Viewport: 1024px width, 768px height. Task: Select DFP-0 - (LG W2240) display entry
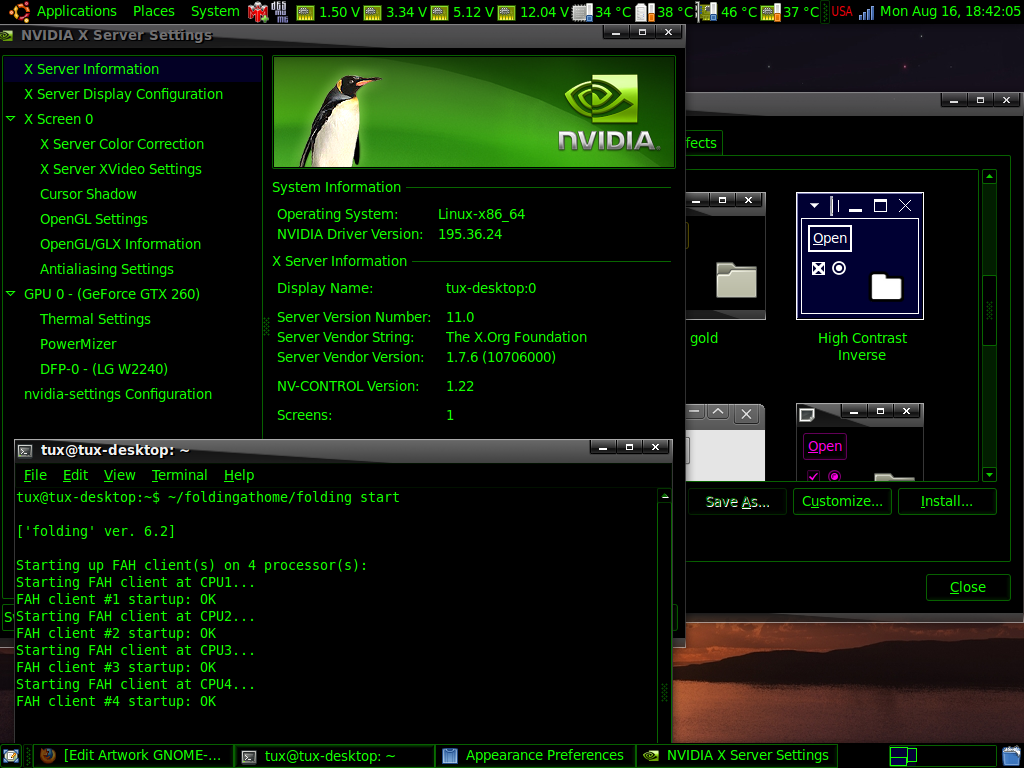click(104, 369)
